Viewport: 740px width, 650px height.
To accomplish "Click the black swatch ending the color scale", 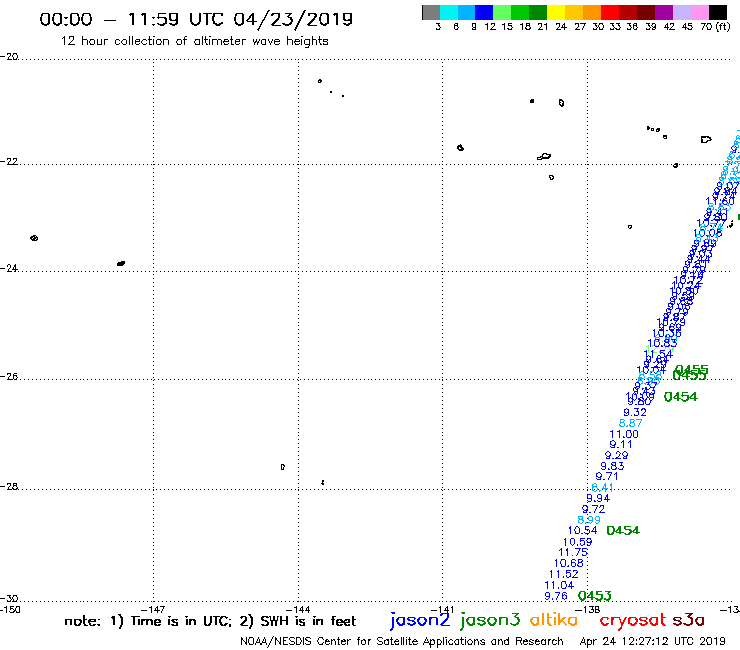I will (717, 12).
